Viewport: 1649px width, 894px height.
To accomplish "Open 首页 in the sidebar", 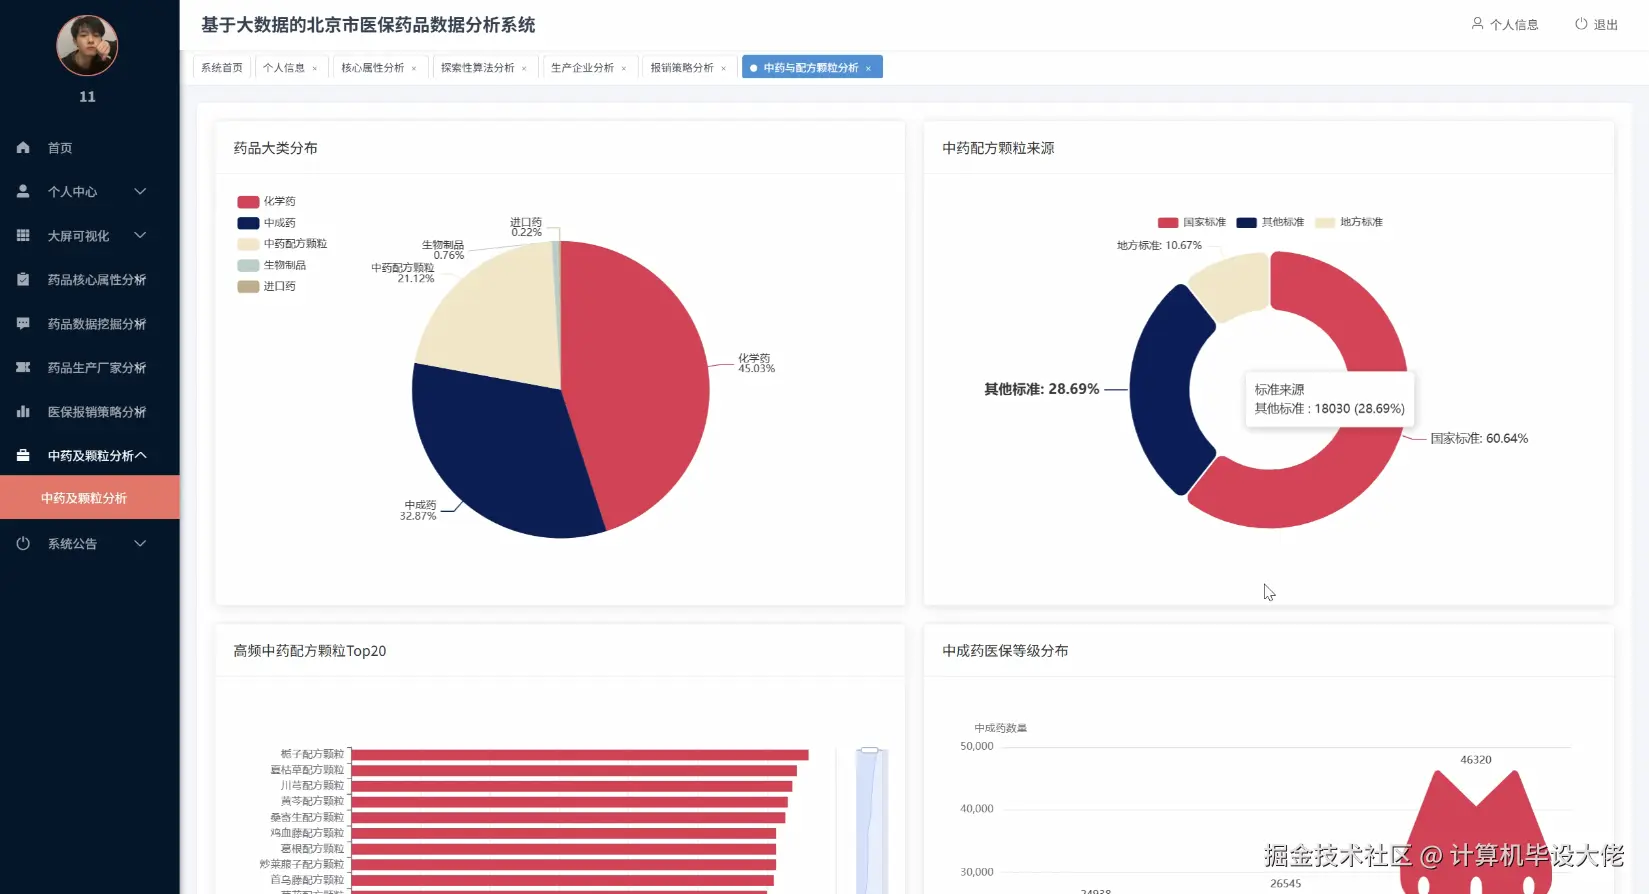I will [x=89, y=147].
